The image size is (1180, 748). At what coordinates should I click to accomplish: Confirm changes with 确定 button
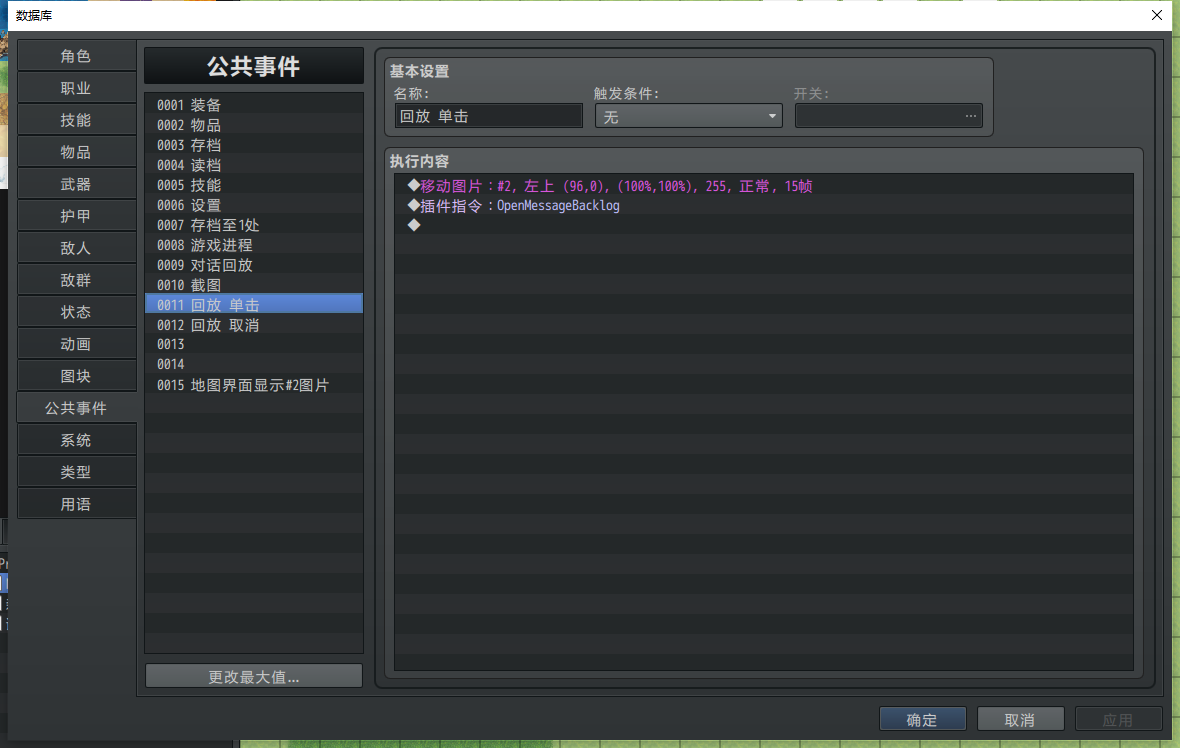[923, 719]
